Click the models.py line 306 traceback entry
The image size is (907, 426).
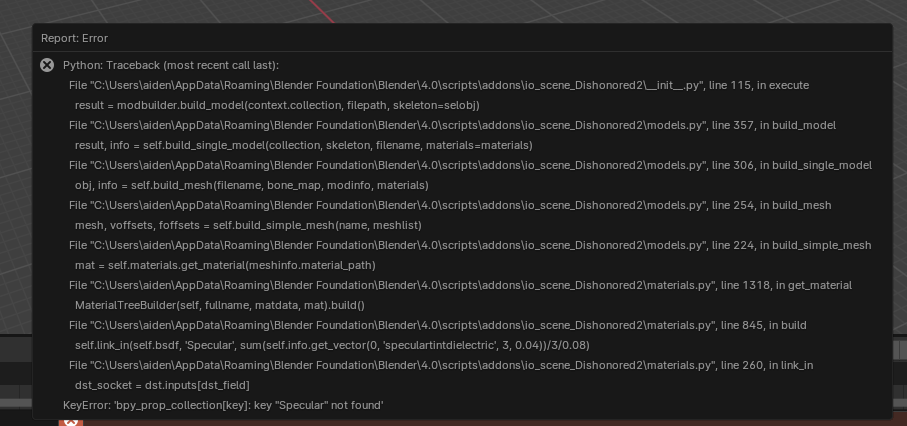tap(470, 165)
